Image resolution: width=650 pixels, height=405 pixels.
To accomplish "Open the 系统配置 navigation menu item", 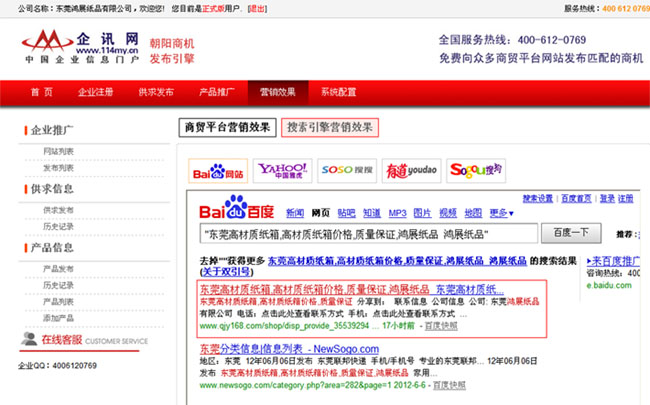I will pyautogui.click(x=338, y=92).
